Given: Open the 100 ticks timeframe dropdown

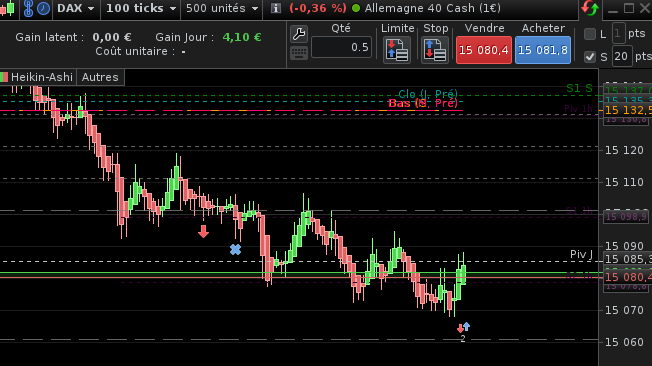Looking at the screenshot, I should click(x=141, y=8).
